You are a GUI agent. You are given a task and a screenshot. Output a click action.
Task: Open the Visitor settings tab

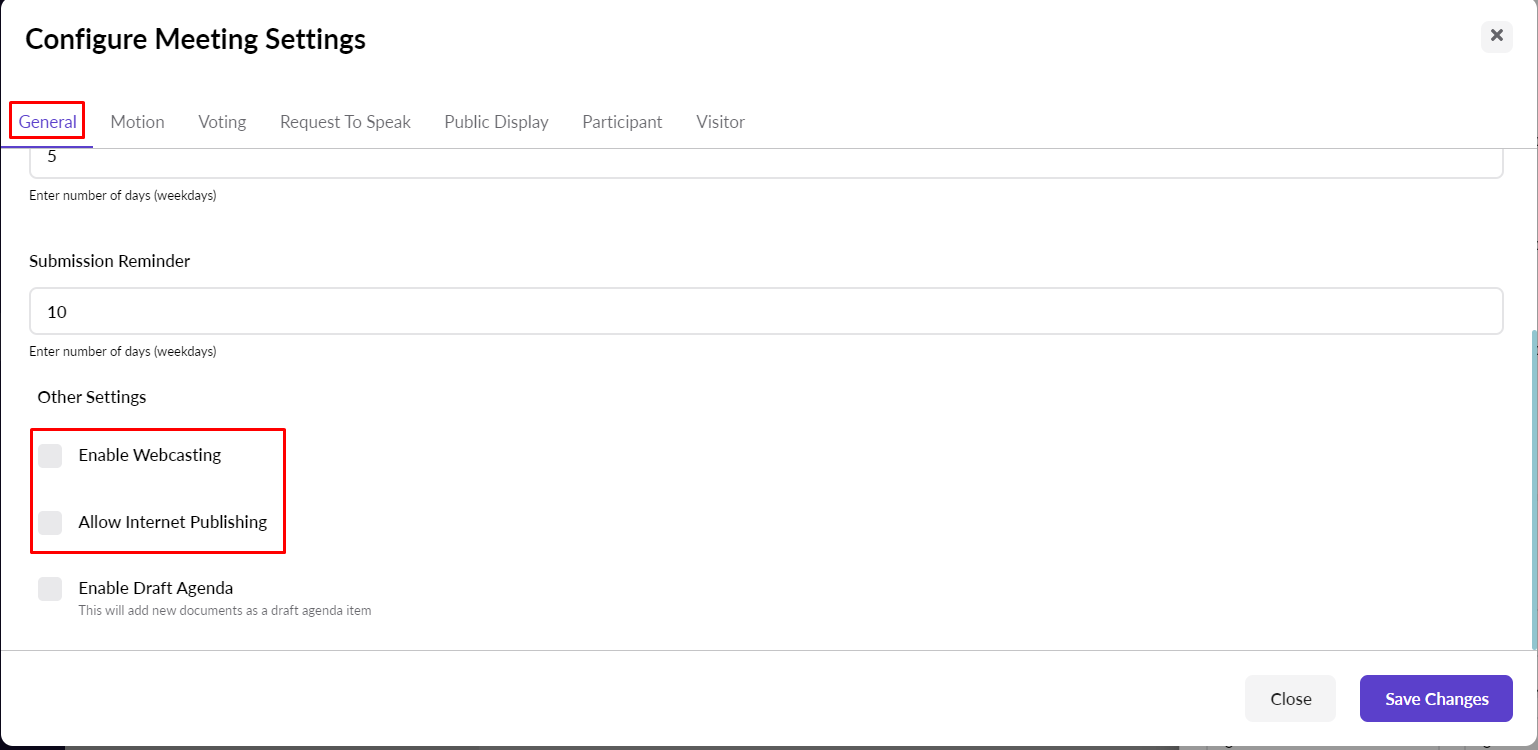coord(720,121)
